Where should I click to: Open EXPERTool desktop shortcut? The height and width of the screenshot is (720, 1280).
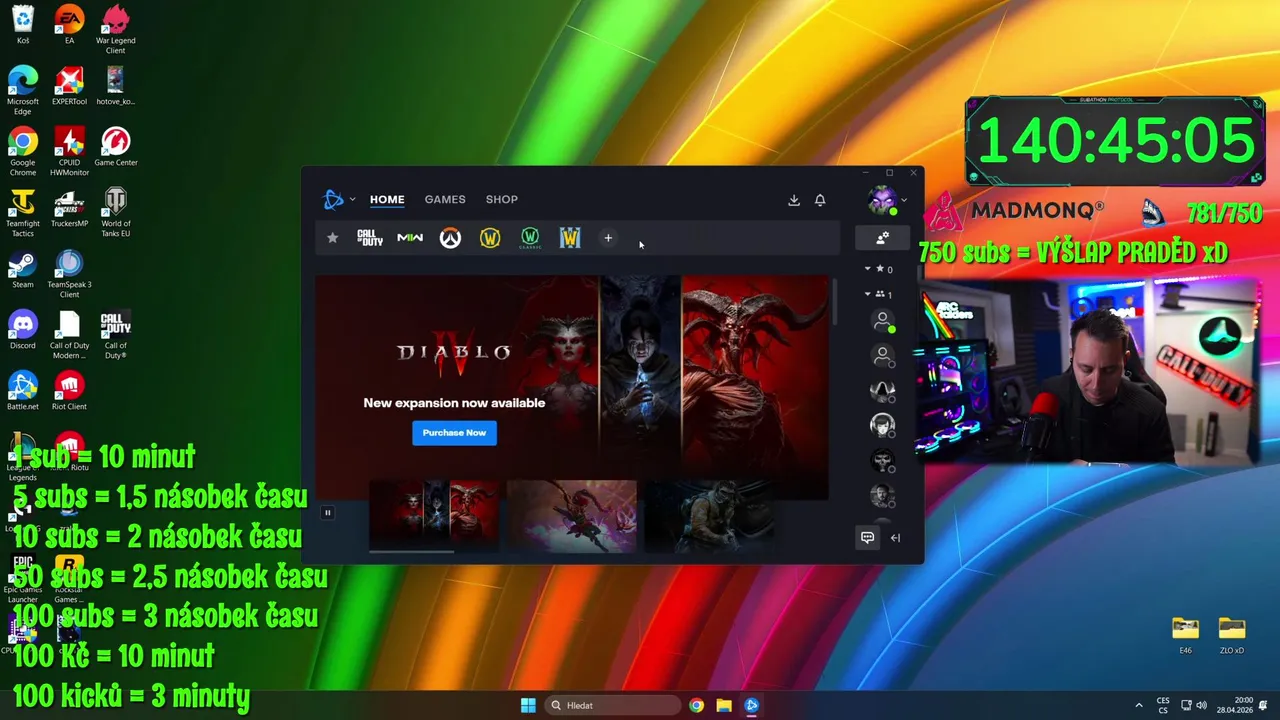click(69, 86)
